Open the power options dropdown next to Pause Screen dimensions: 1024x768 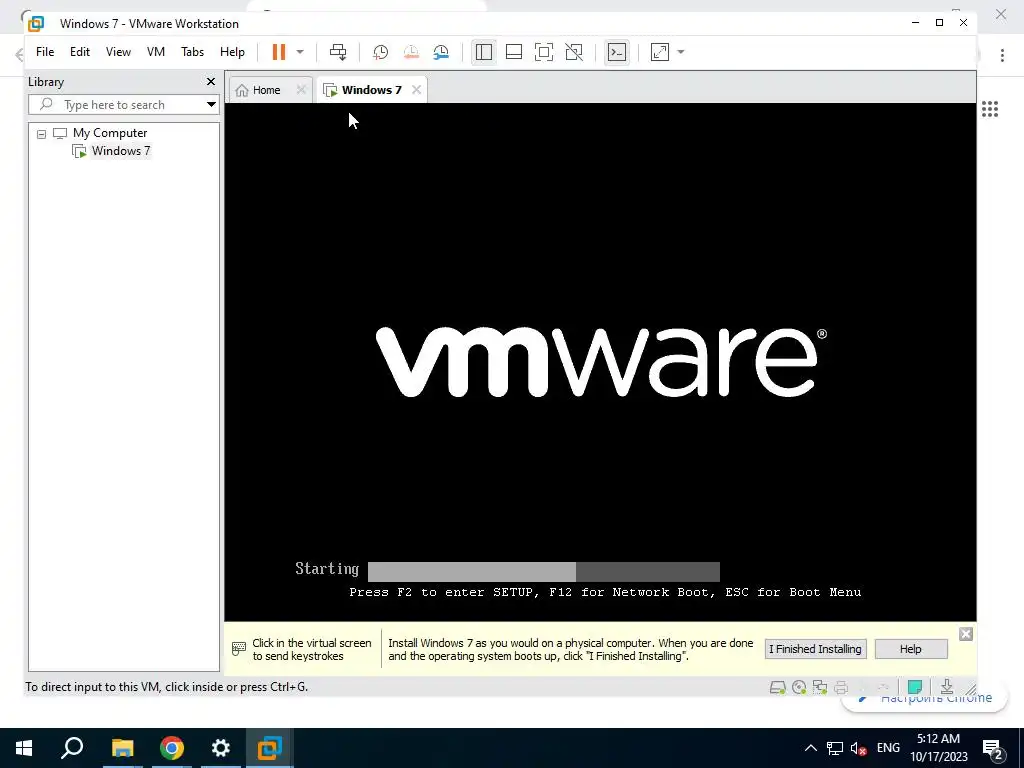pyautogui.click(x=300, y=52)
